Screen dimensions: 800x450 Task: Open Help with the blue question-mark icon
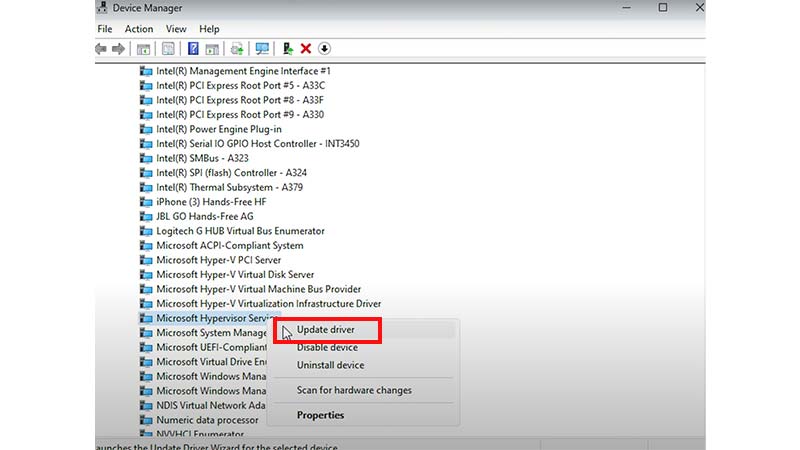(x=193, y=48)
